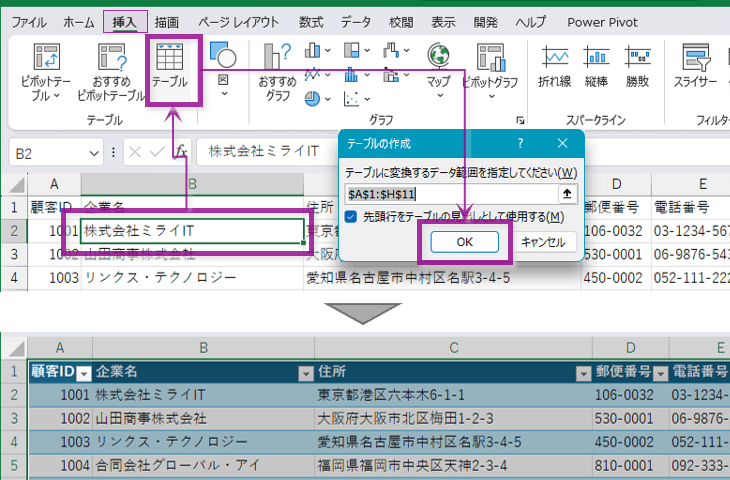The width and height of the screenshot is (730, 480).
Task: Toggle 先頭行をテーブルの見出しとして使用する checkbox
Action: [351, 216]
